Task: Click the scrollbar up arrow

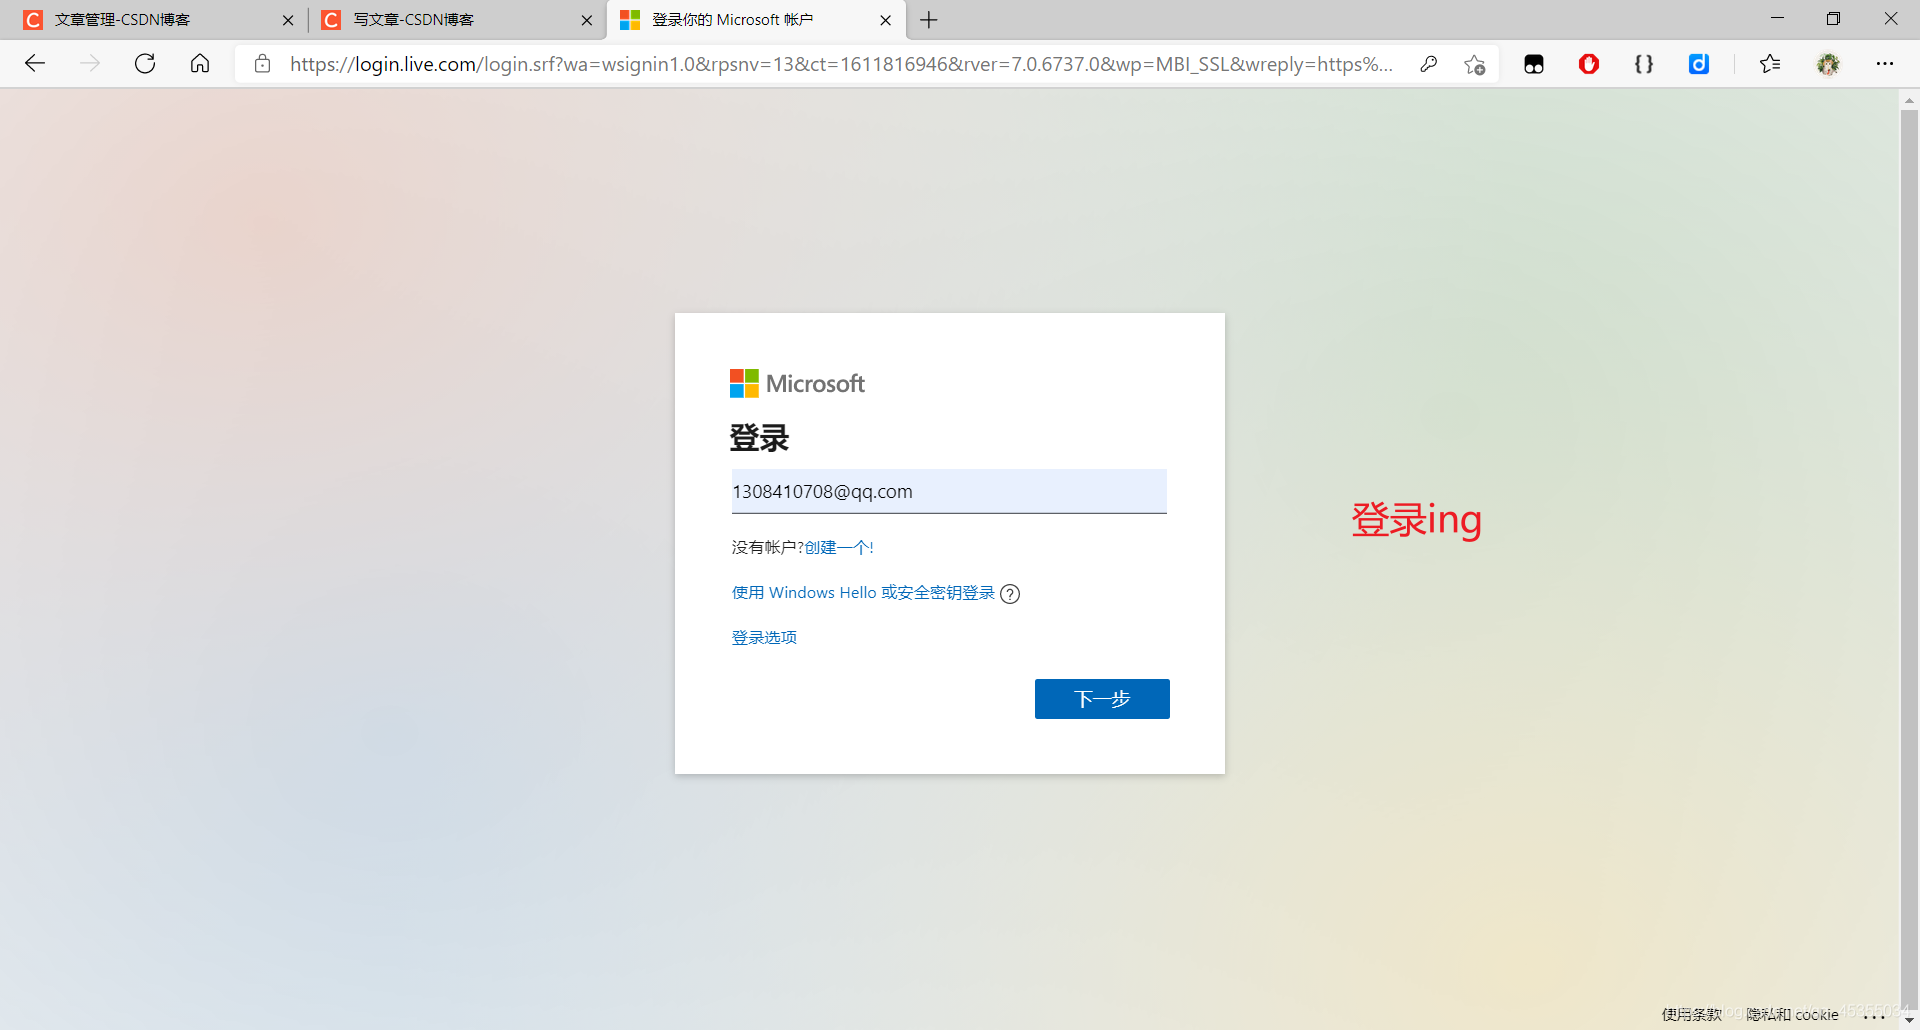Action: [1909, 100]
